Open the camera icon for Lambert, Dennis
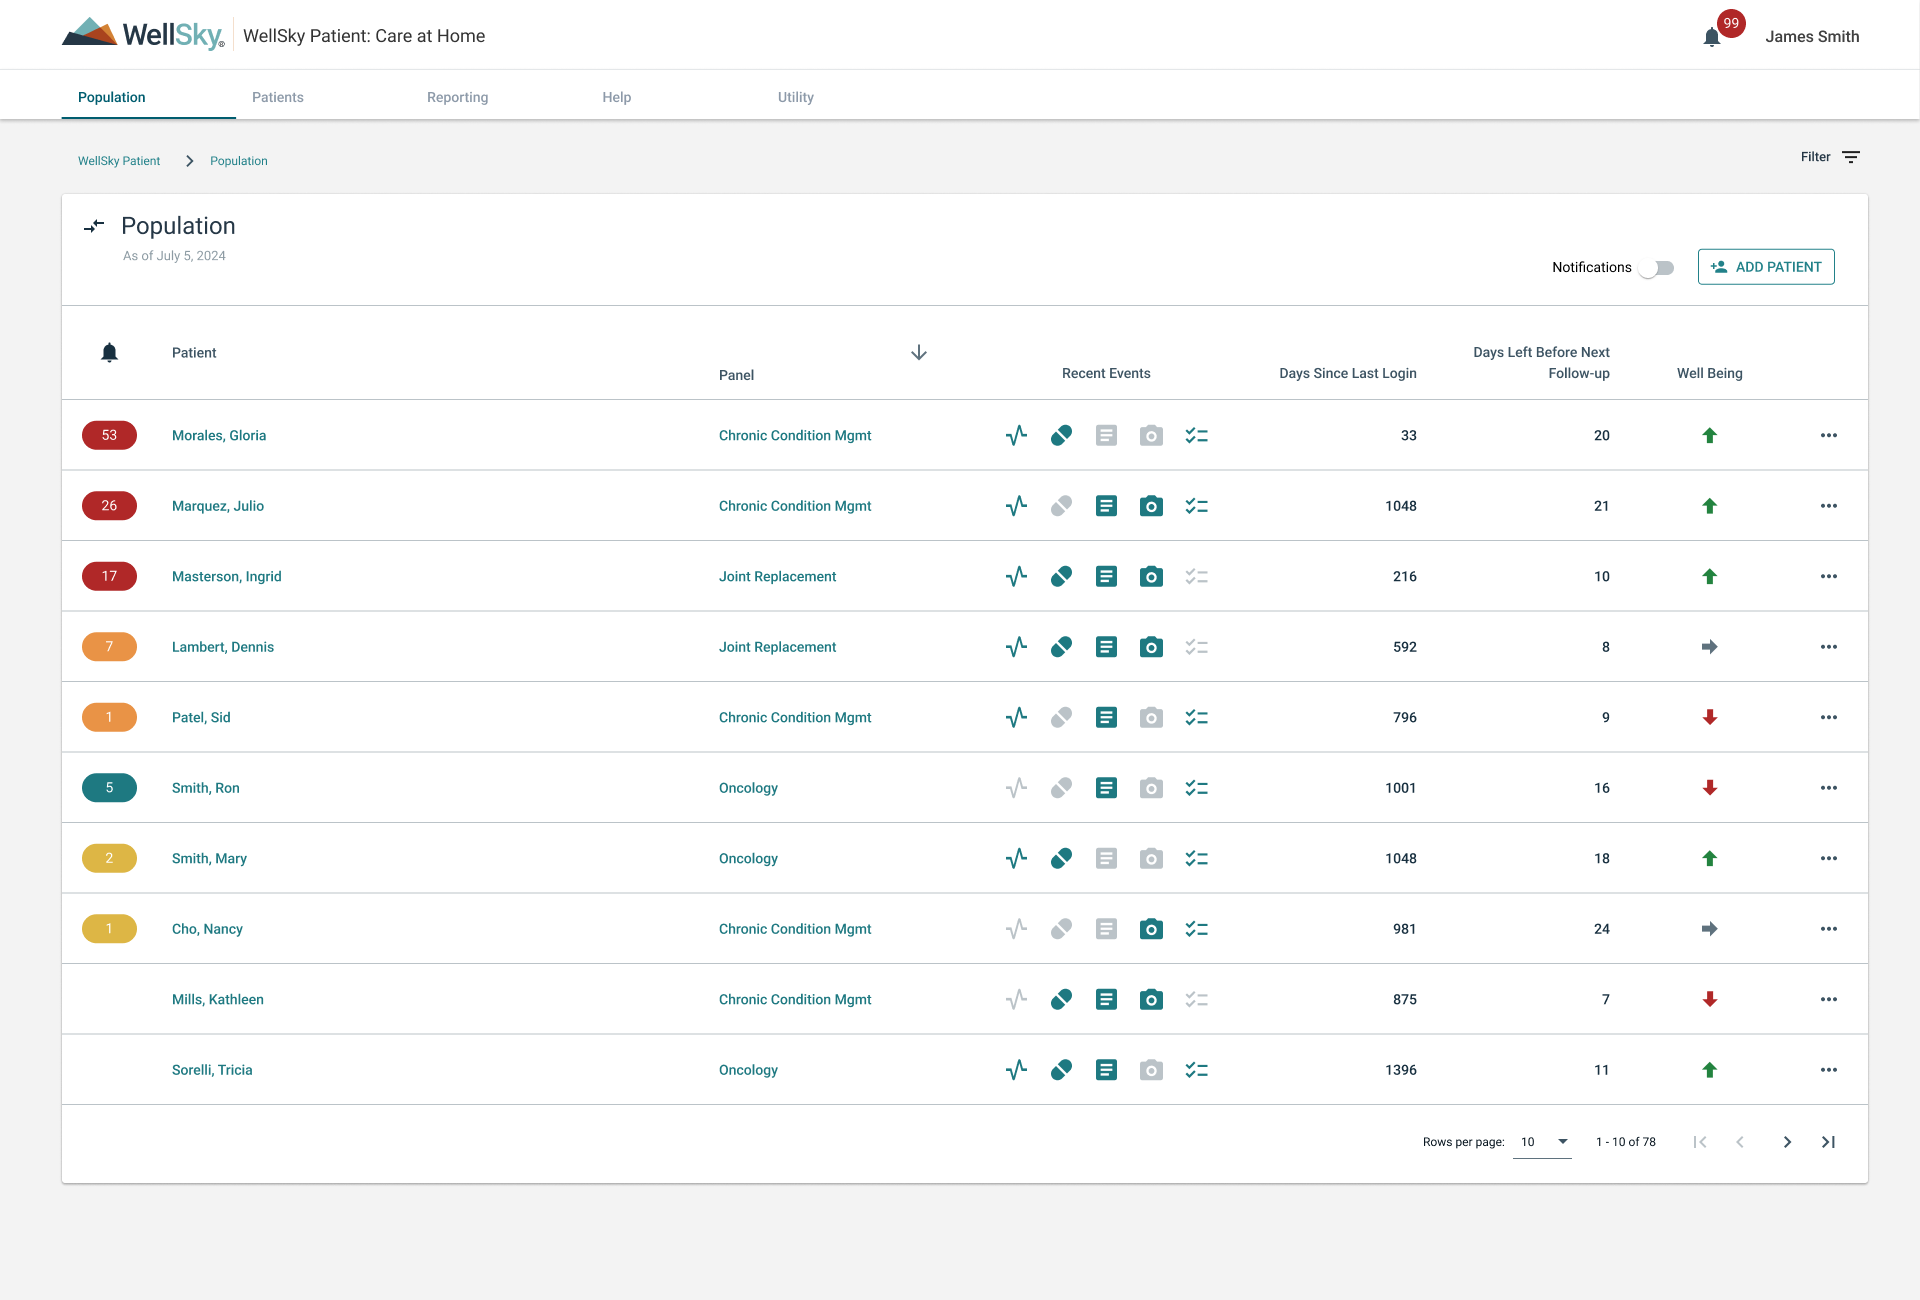Image resolution: width=1920 pixels, height=1300 pixels. pos(1151,647)
